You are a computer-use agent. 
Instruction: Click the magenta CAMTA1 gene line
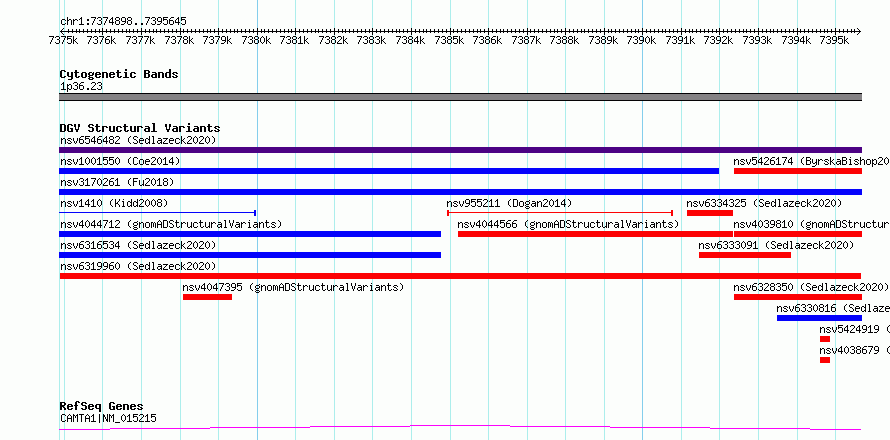click(460, 428)
